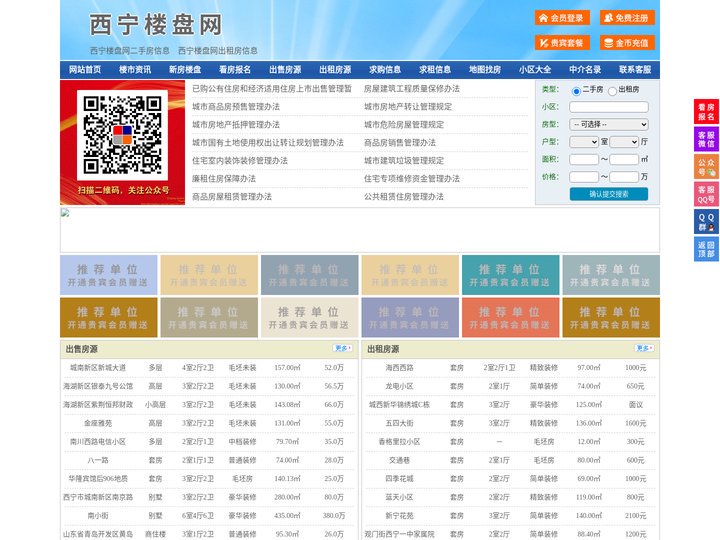
Task: Open the 客服QQ号 side shortcut icon
Action: (706, 194)
